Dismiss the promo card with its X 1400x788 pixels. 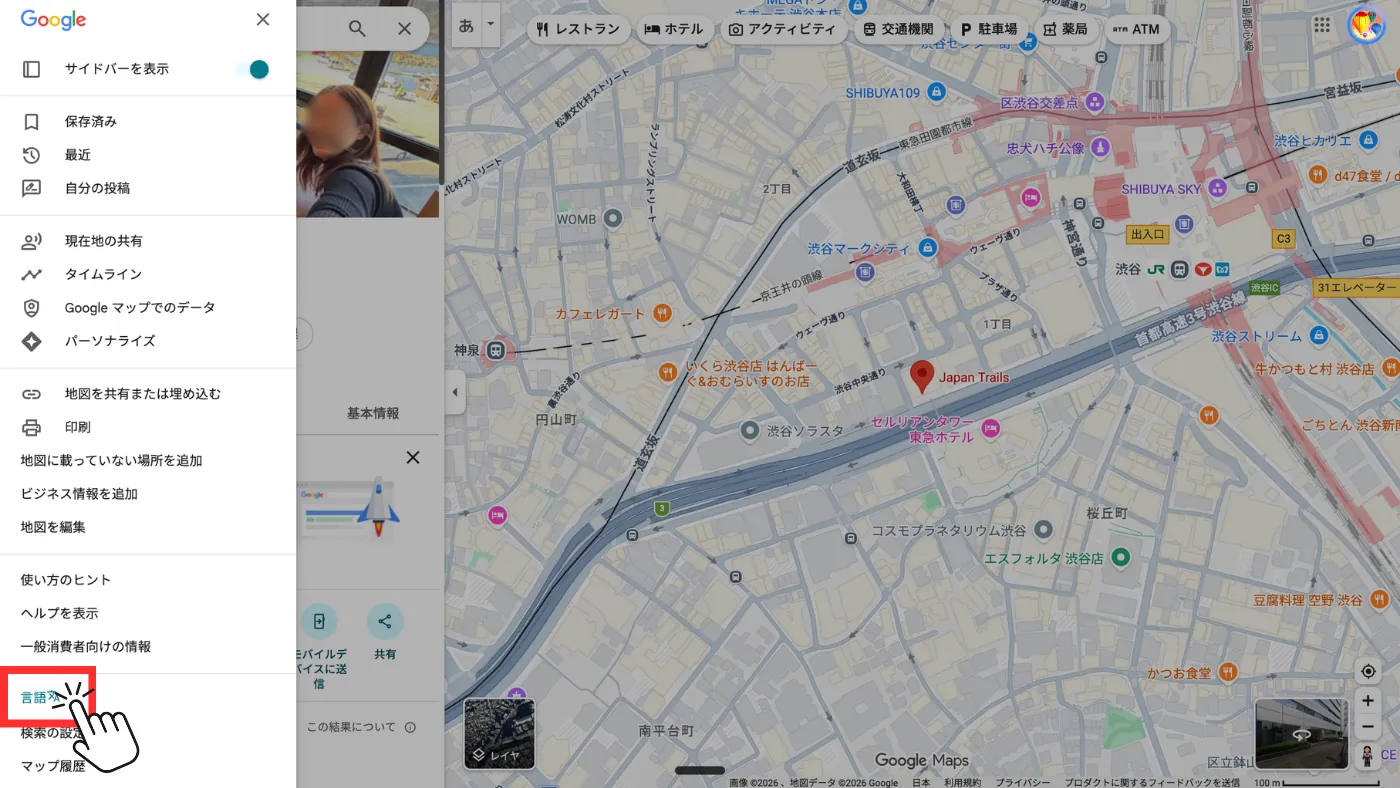click(412, 457)
